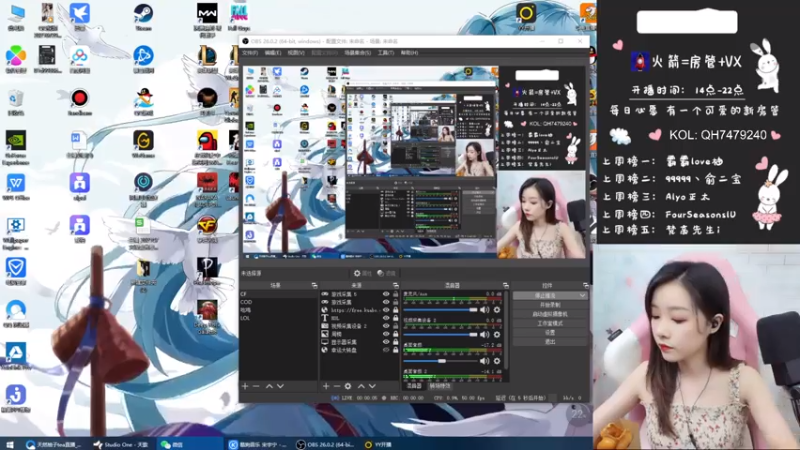
Task: Select the CrossFire CF game icon
Action: click(207, 228)
